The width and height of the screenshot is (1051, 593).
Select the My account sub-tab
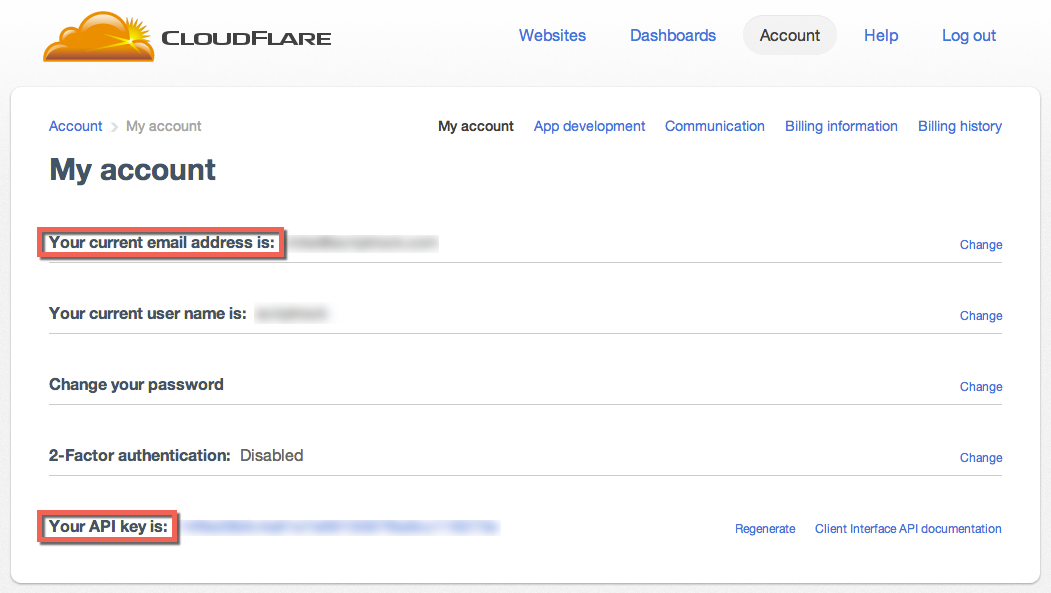tap(476, 126)
